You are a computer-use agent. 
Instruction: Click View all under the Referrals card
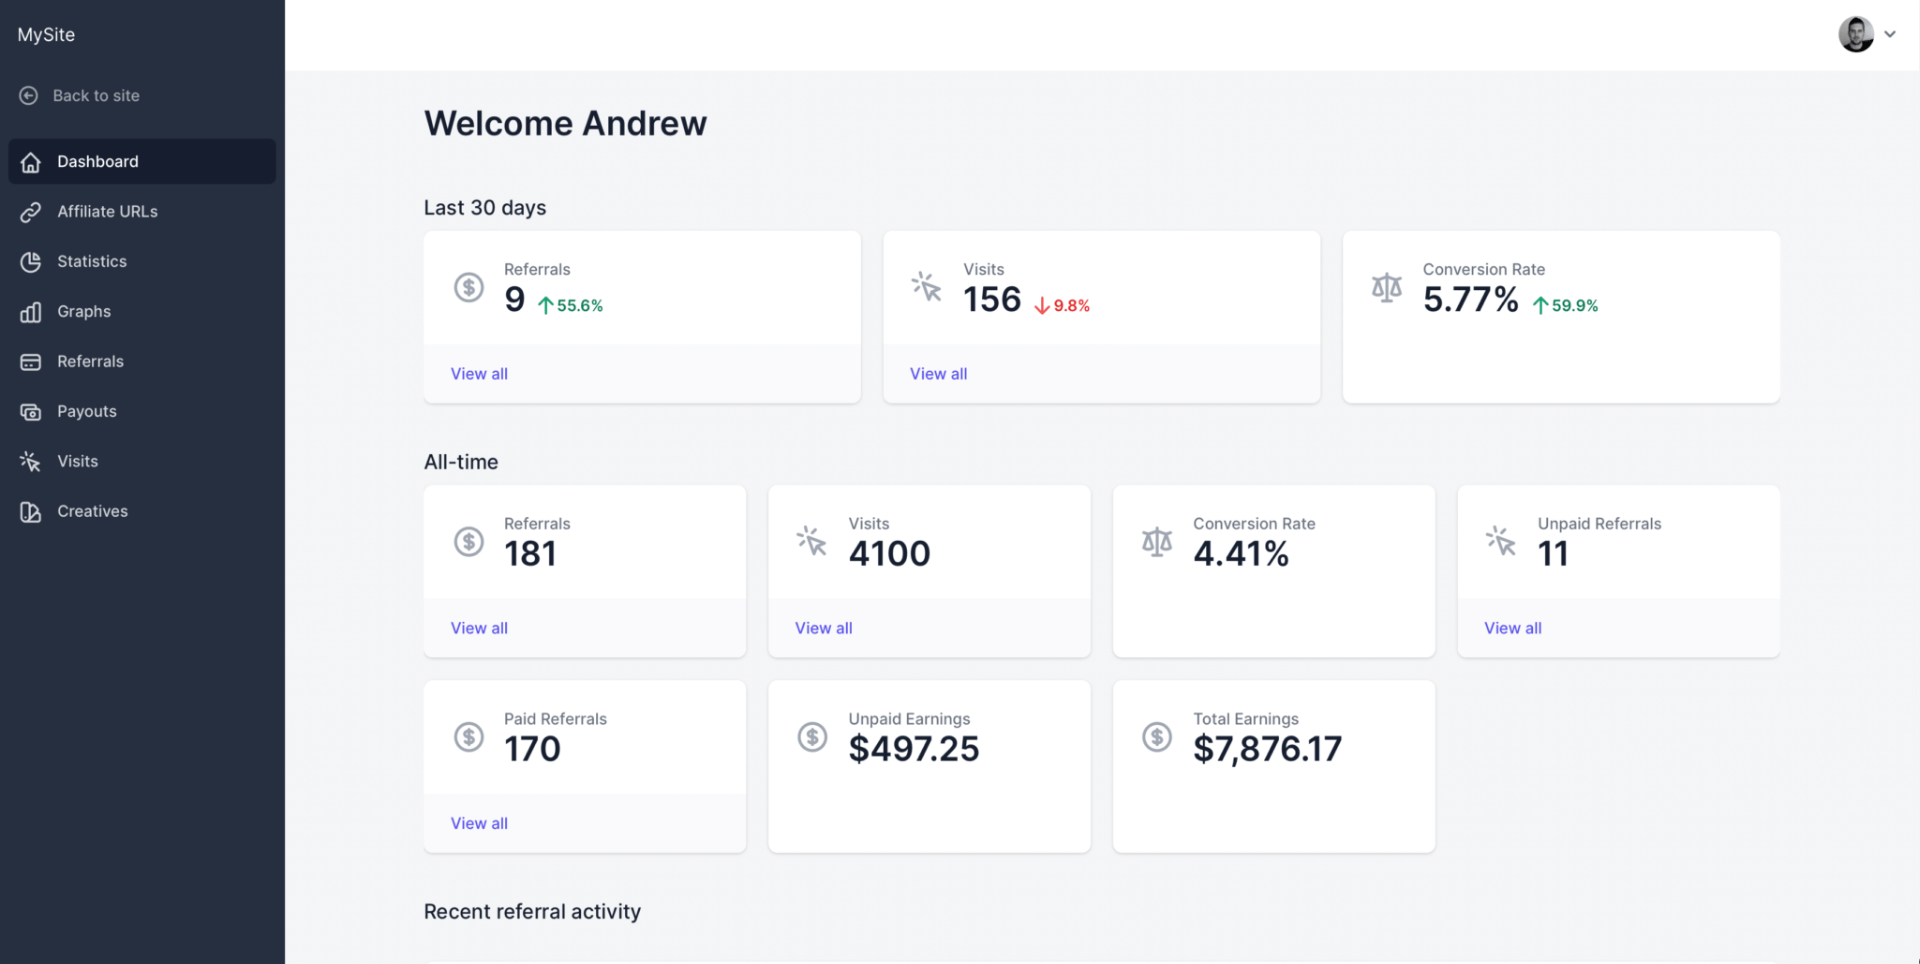click(479, 373)
